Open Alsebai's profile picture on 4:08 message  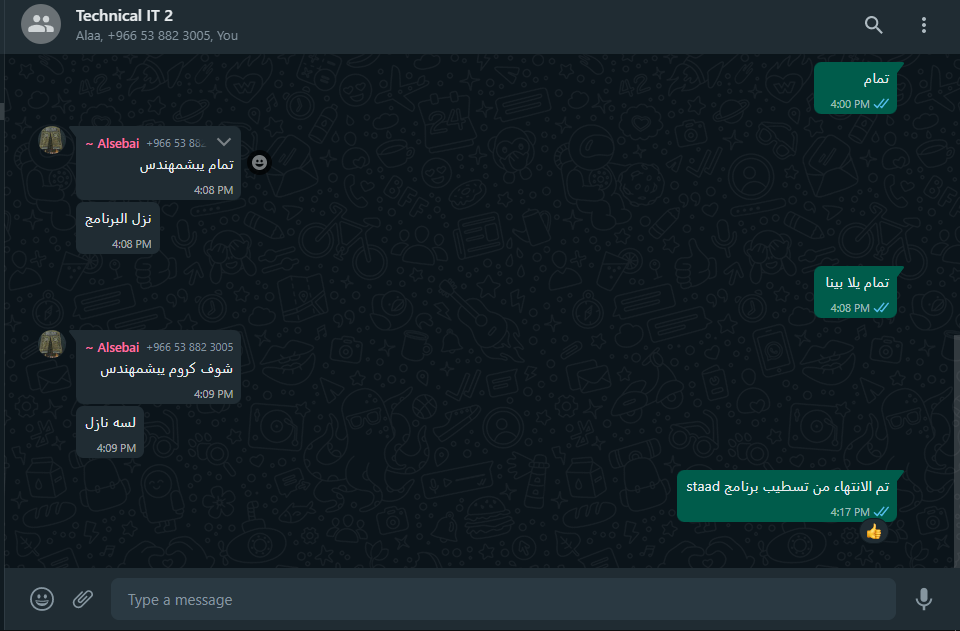click(51, 140)
